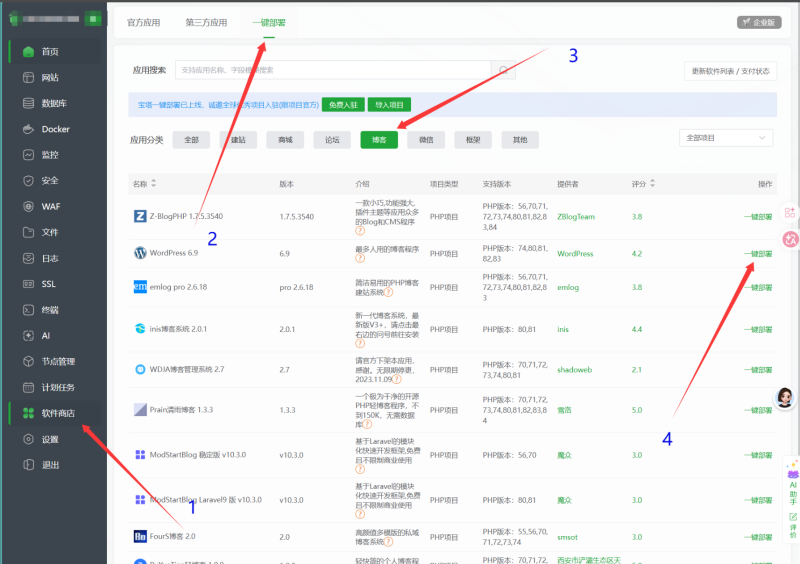Image resolution: width=800 pixels, height=564 pixels.
Task: Click the 企业版 badge button
Action: [x=759, y=22]
